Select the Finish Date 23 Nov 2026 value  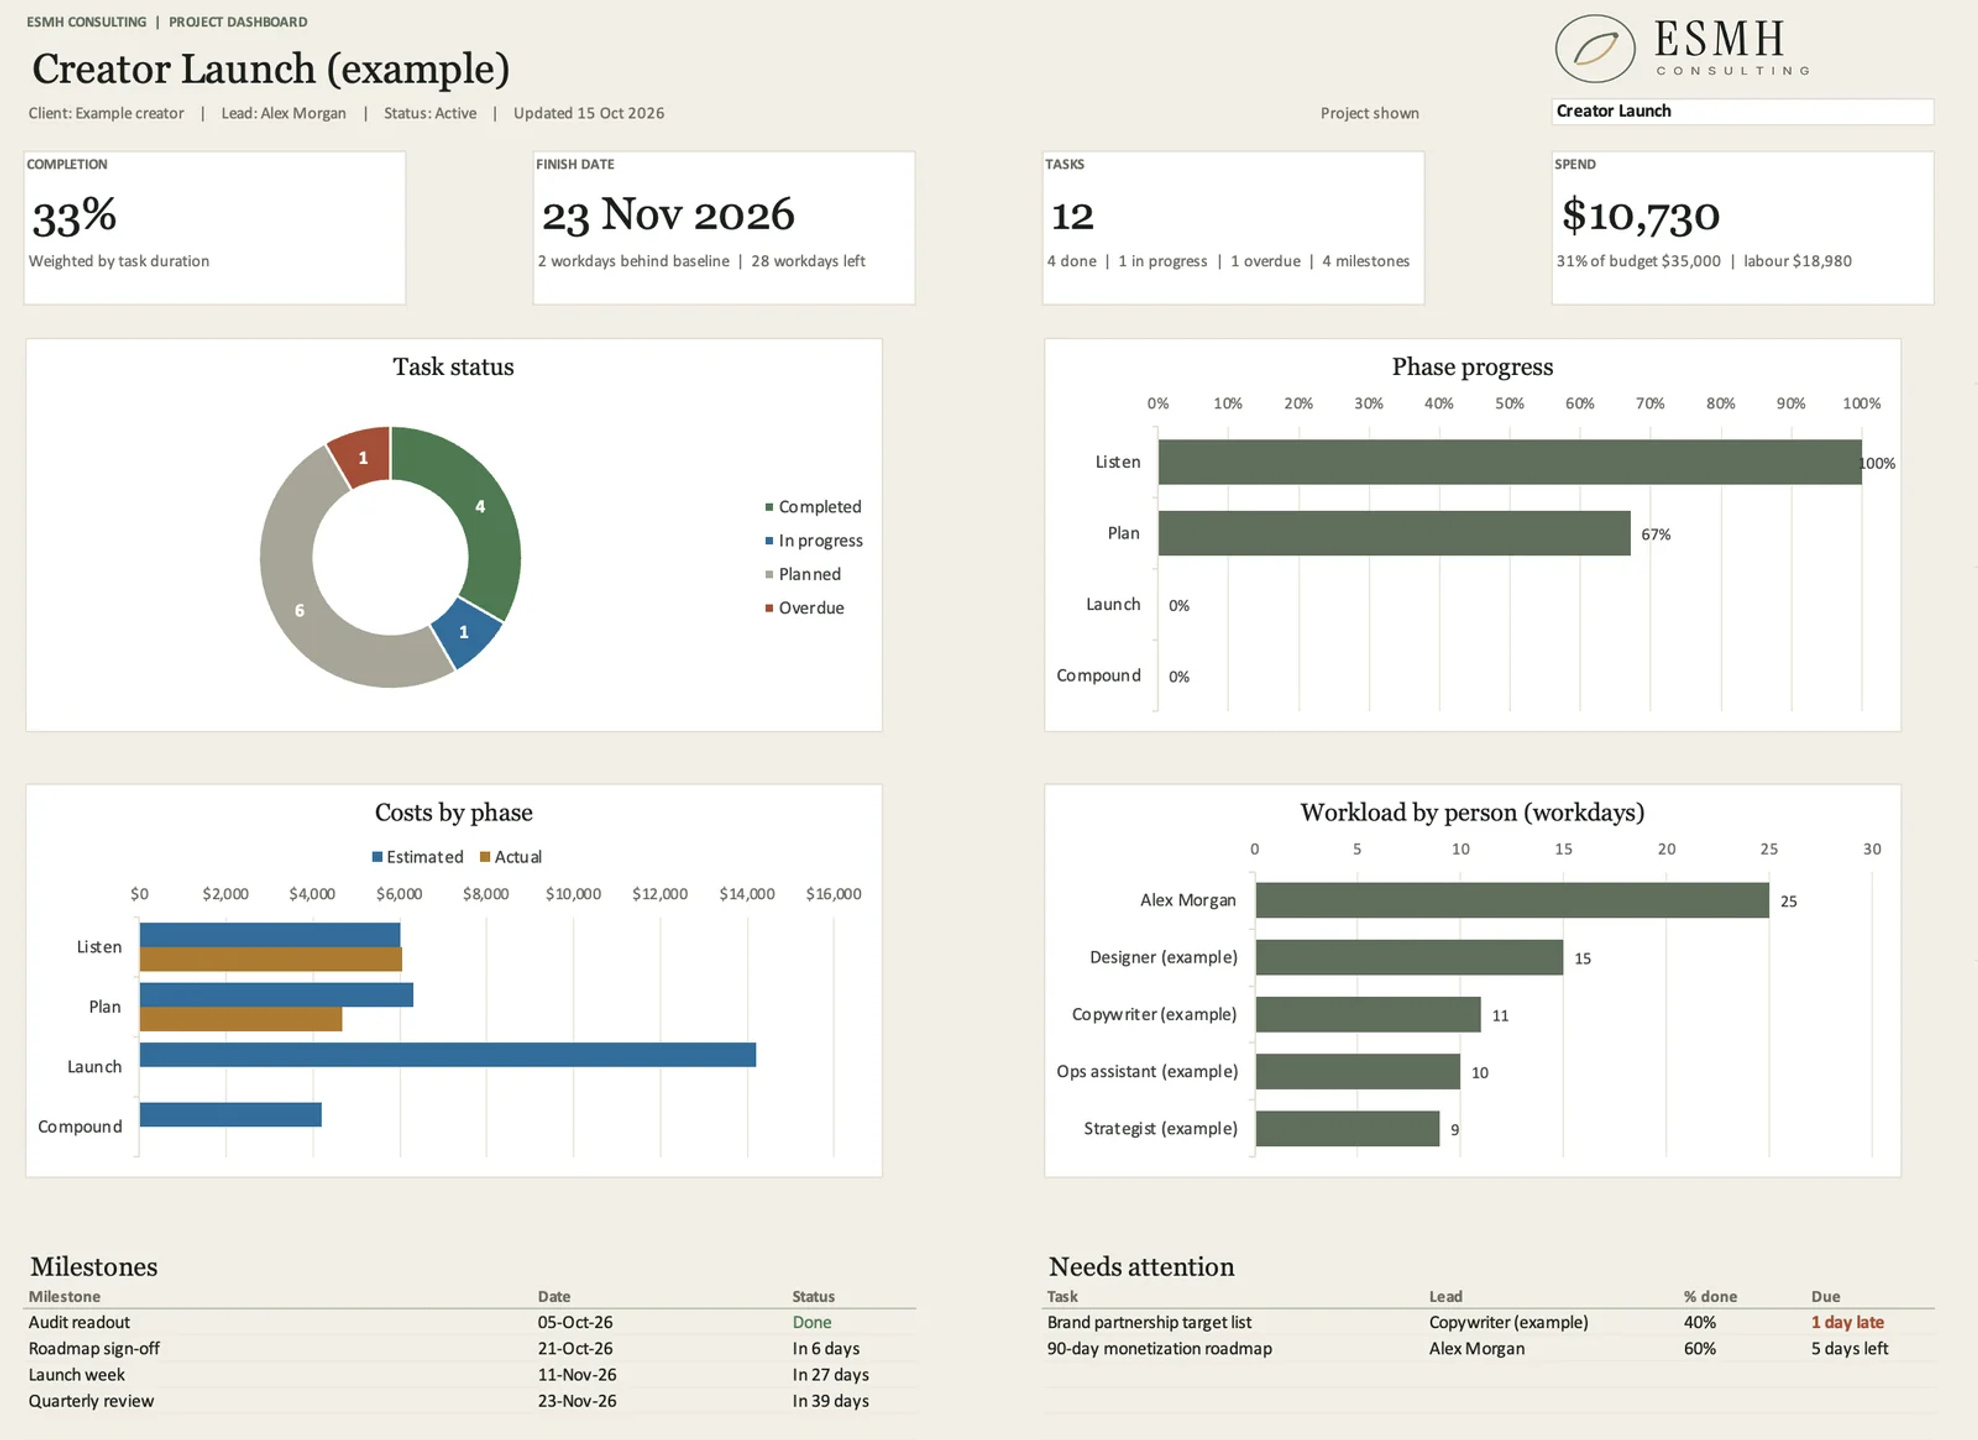coord(668,215)
